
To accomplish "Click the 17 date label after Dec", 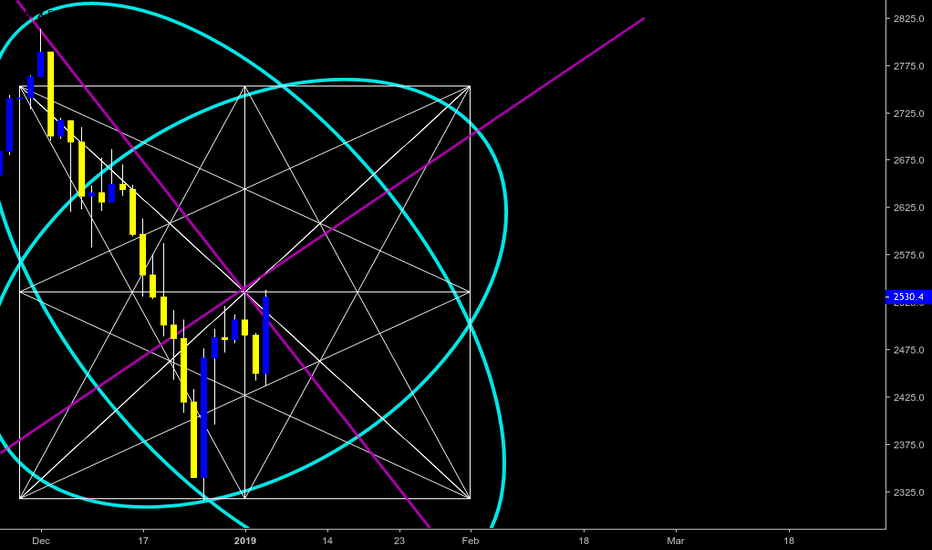I will tap(143, 541).
